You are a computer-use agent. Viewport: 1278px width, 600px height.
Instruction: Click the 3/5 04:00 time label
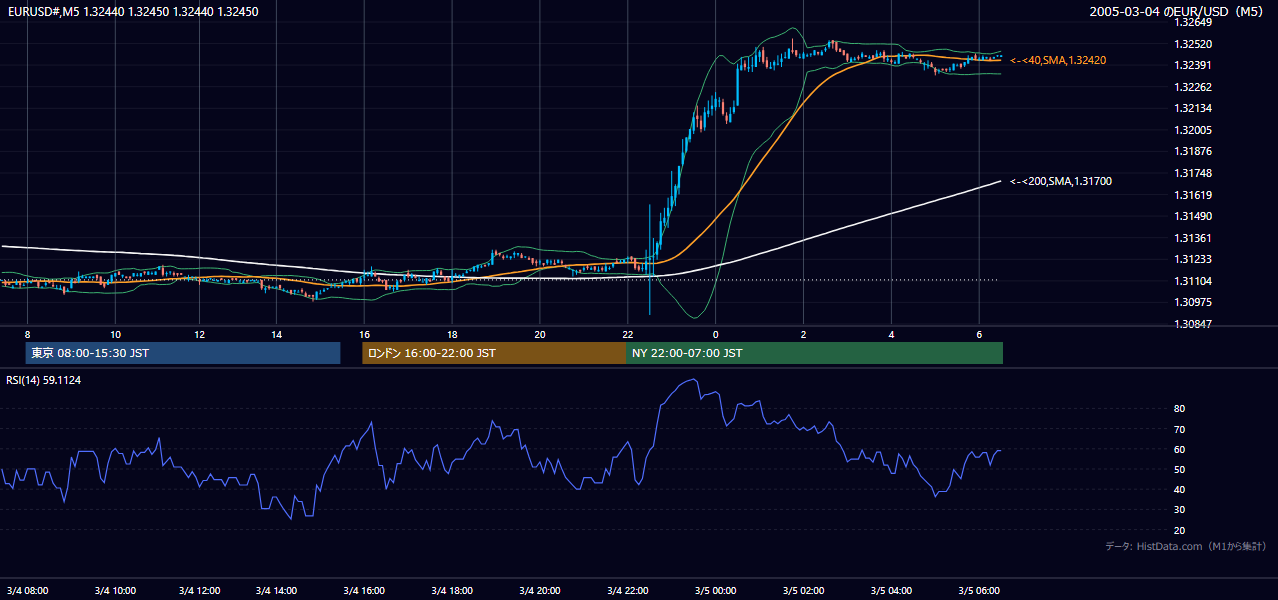pos(891,590)
